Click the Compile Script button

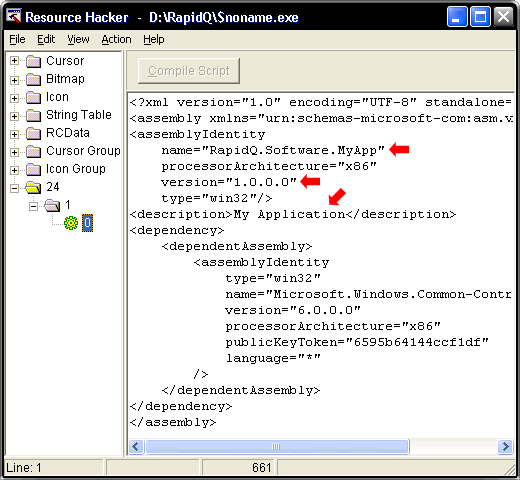click(x=189, y=71)
